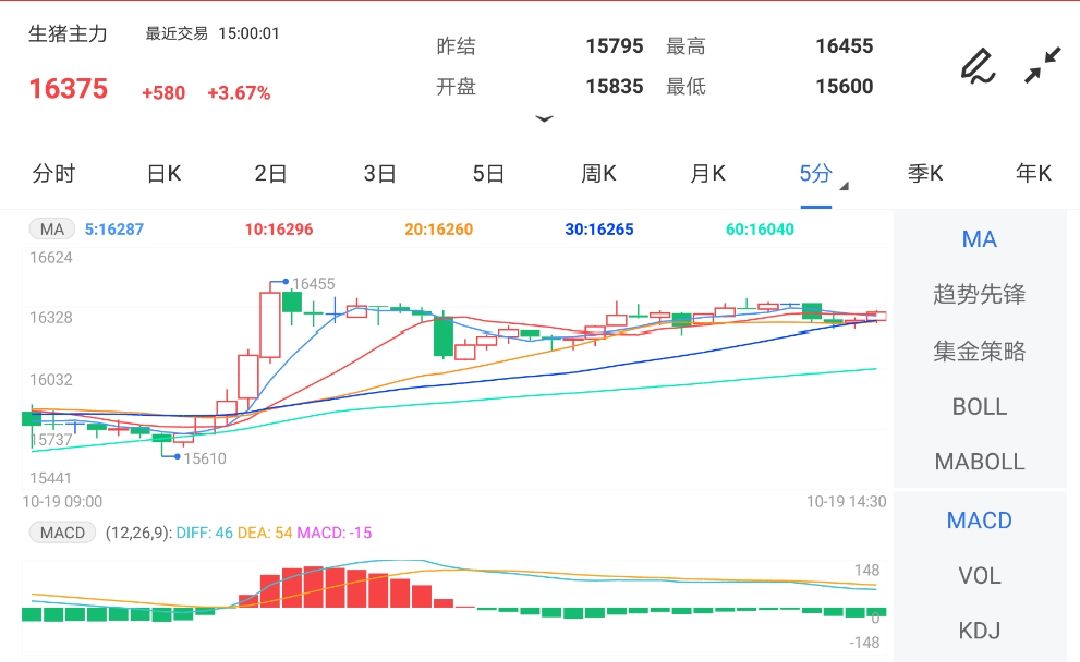
Task: Select the 5日 chart tab
Action: [488, 174]
